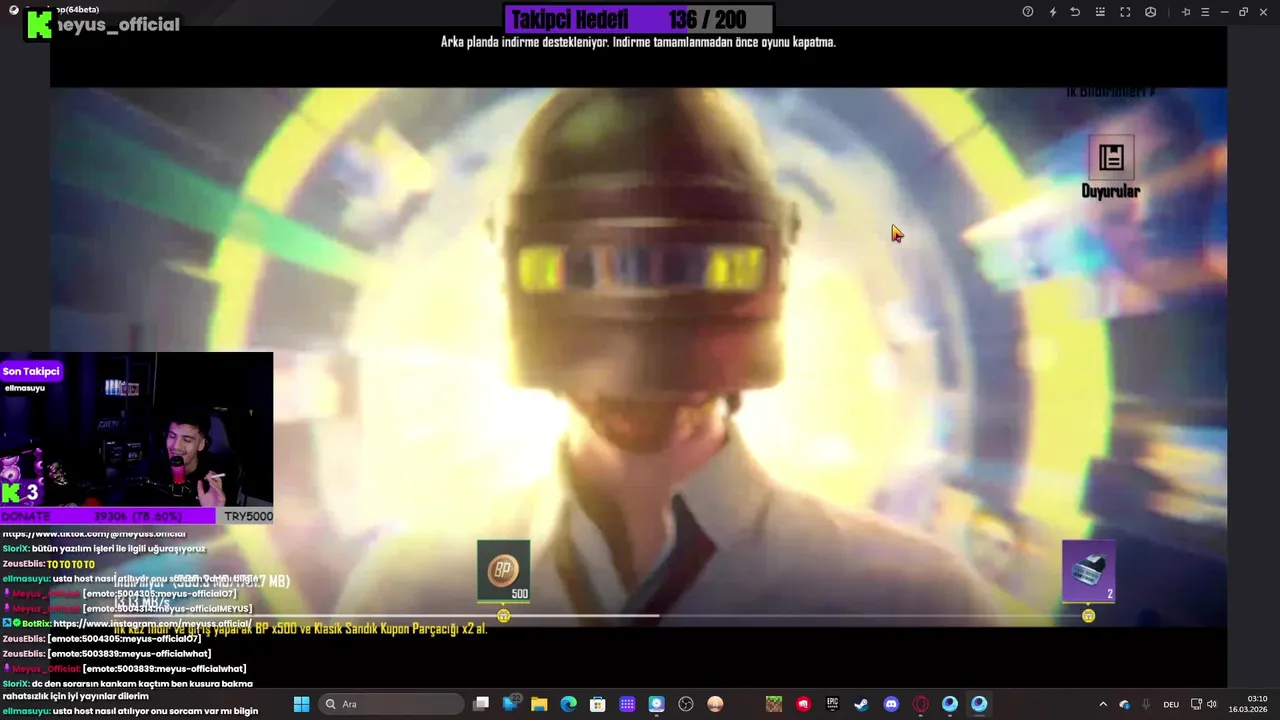Click the taskbar Ara search box

pos(390,704)
